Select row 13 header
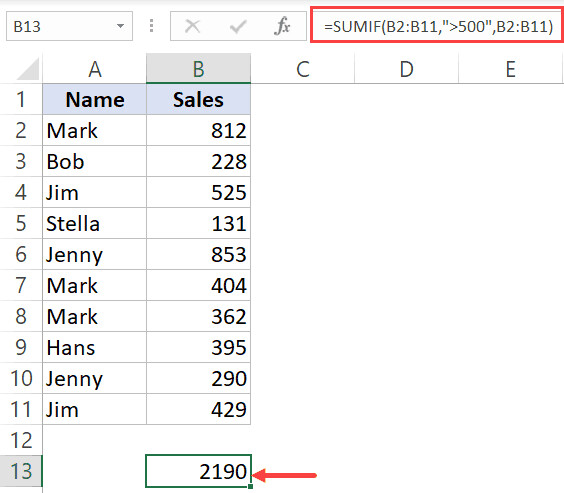The height and width of the screenshot is (493, 564). 21,471
